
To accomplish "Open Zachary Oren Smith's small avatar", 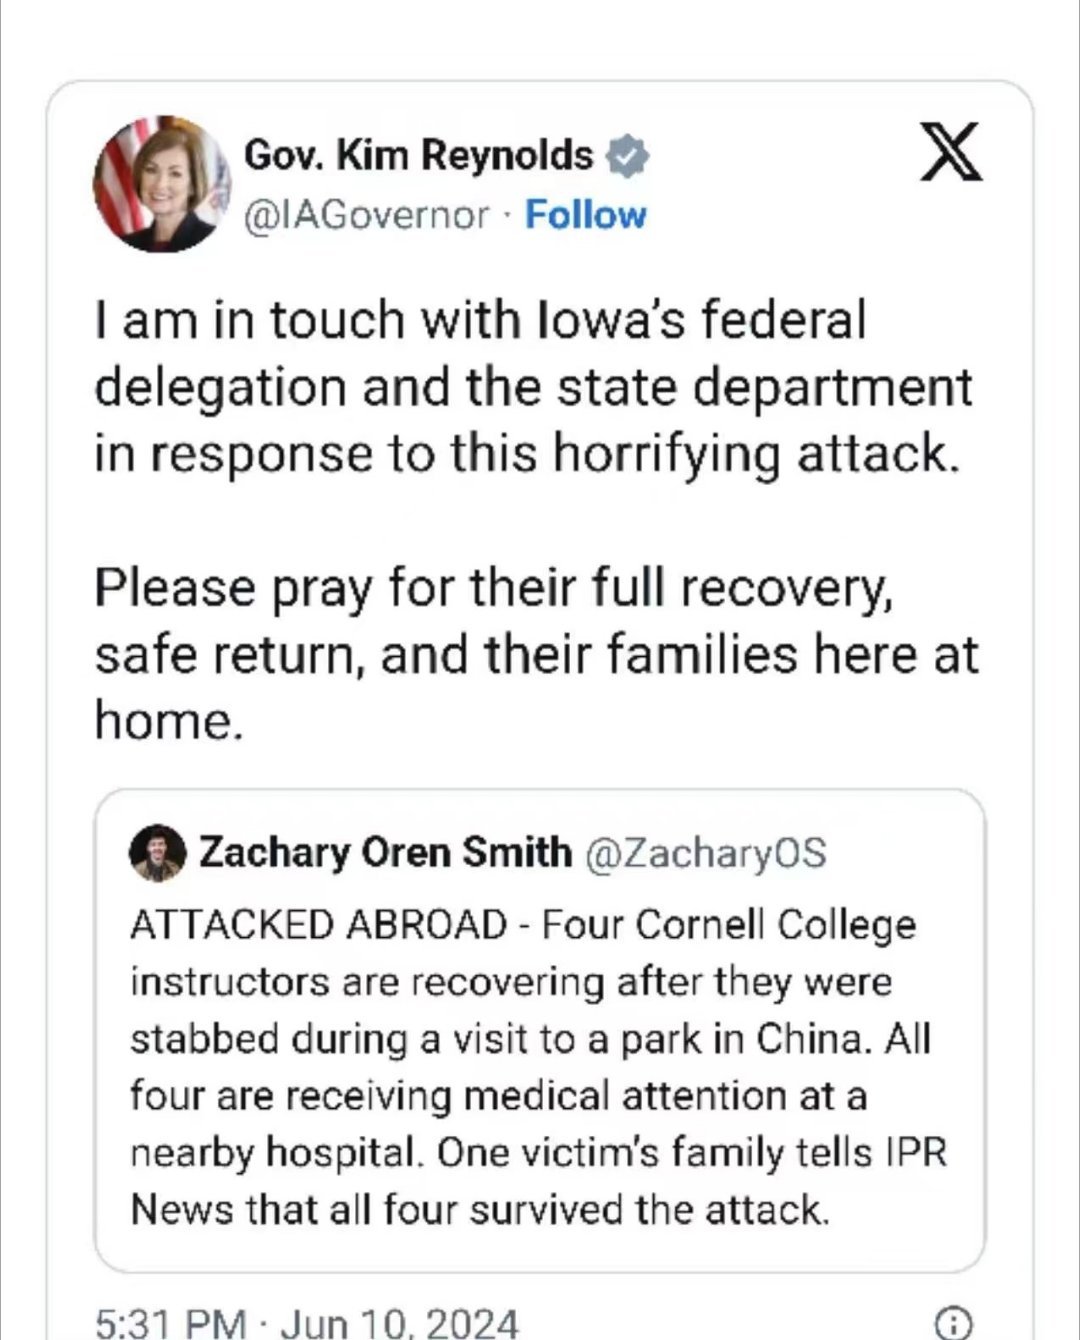I will (158, 853).
